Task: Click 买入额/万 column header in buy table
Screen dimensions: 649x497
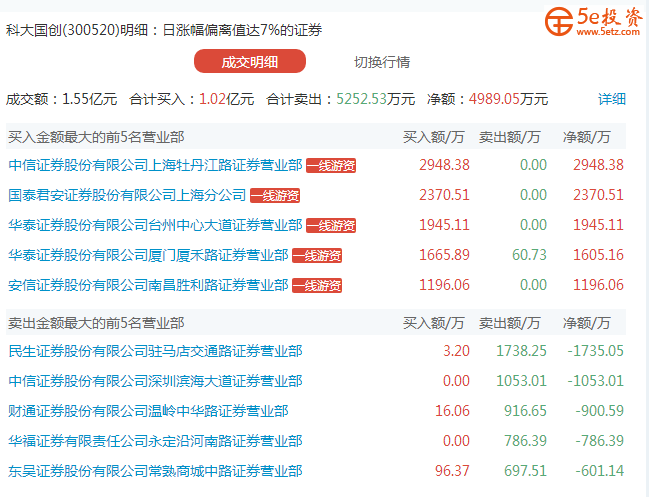Action: (x=433, y=137)
